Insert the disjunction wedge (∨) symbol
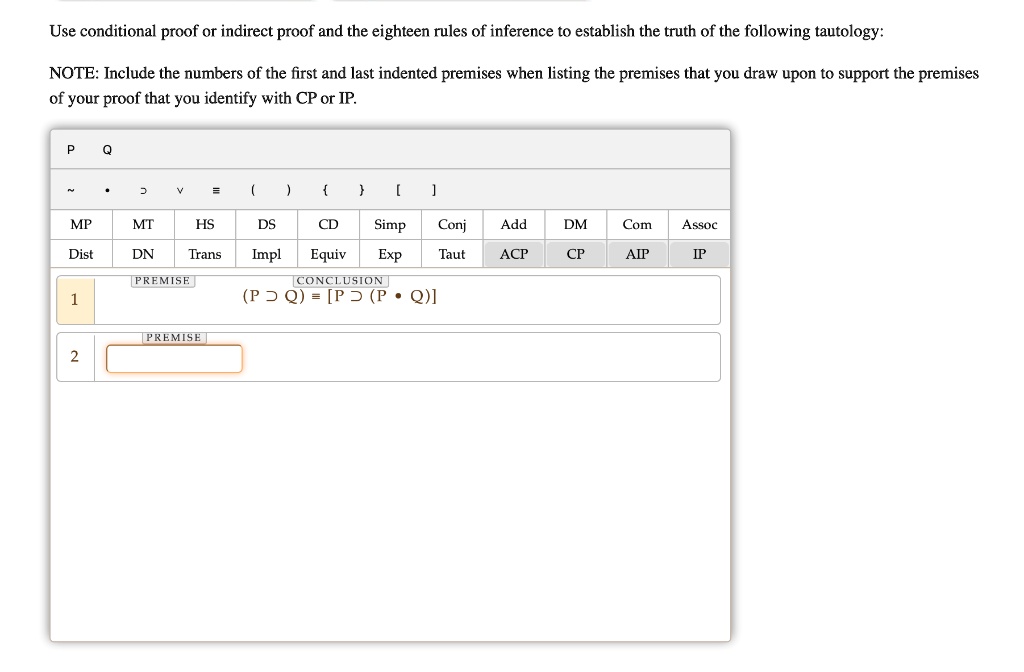1024x672 pixels. (180, 190)
